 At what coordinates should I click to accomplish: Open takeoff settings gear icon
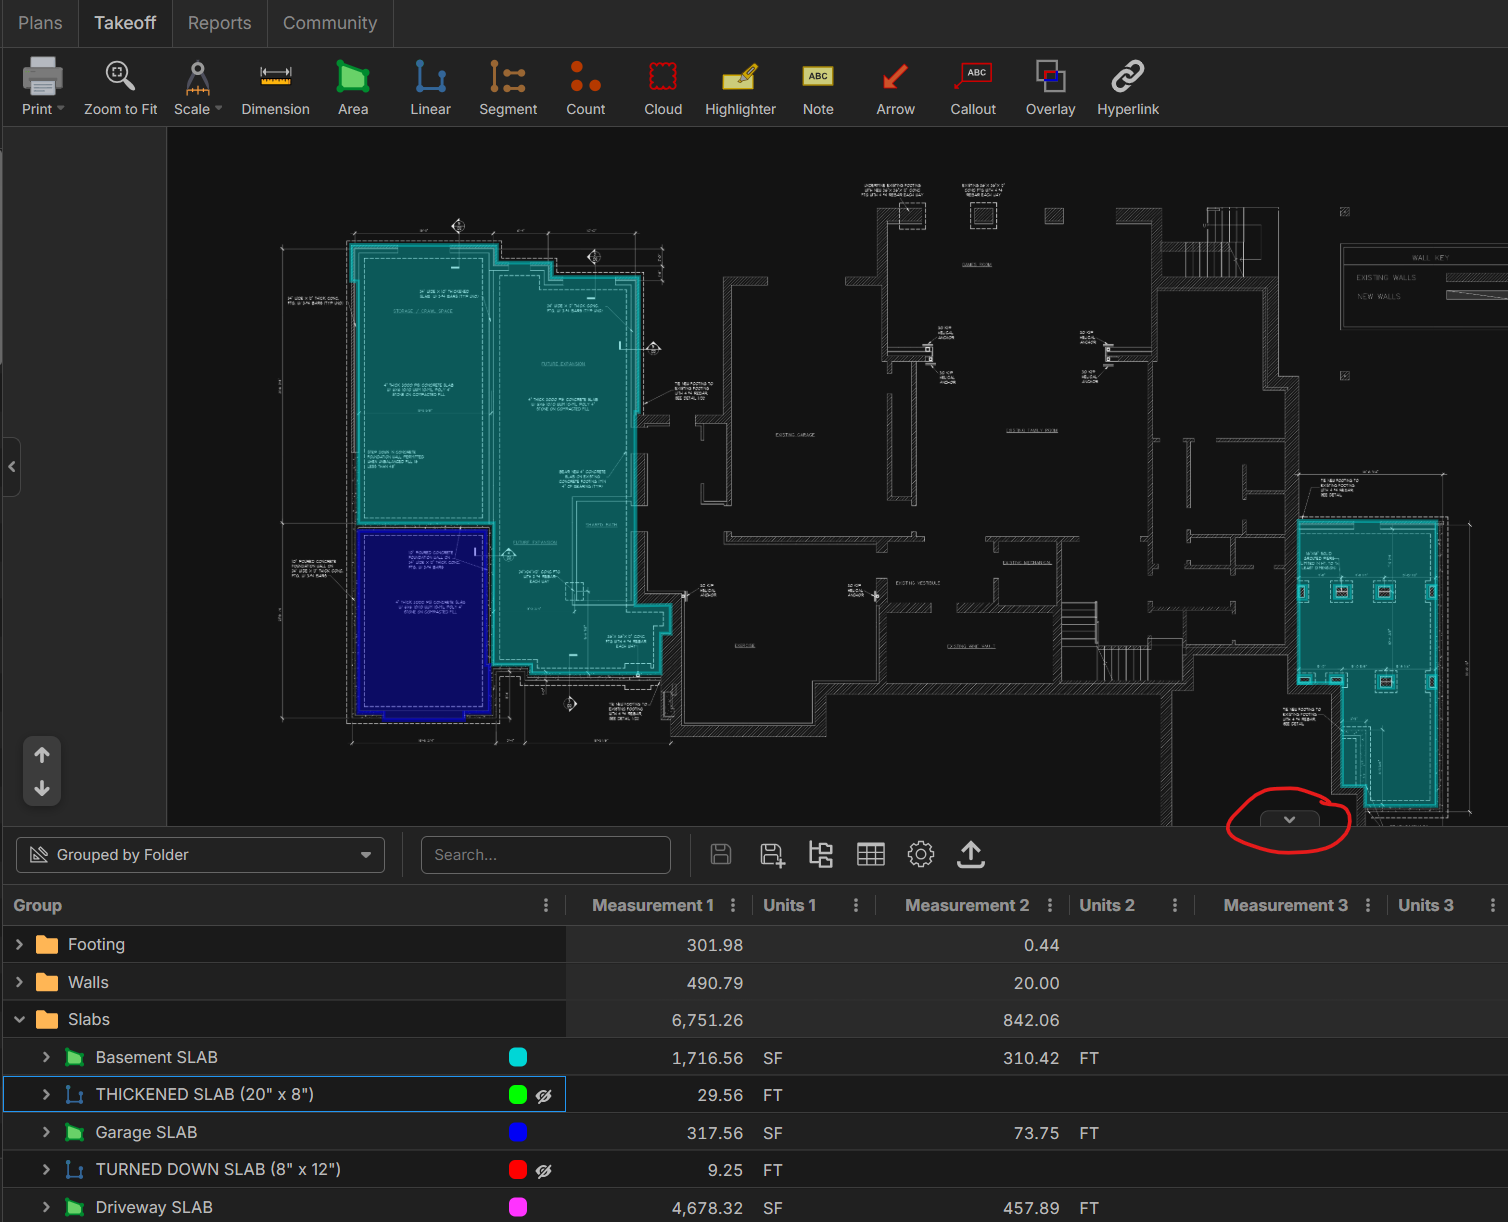click(x=920, y=854)
